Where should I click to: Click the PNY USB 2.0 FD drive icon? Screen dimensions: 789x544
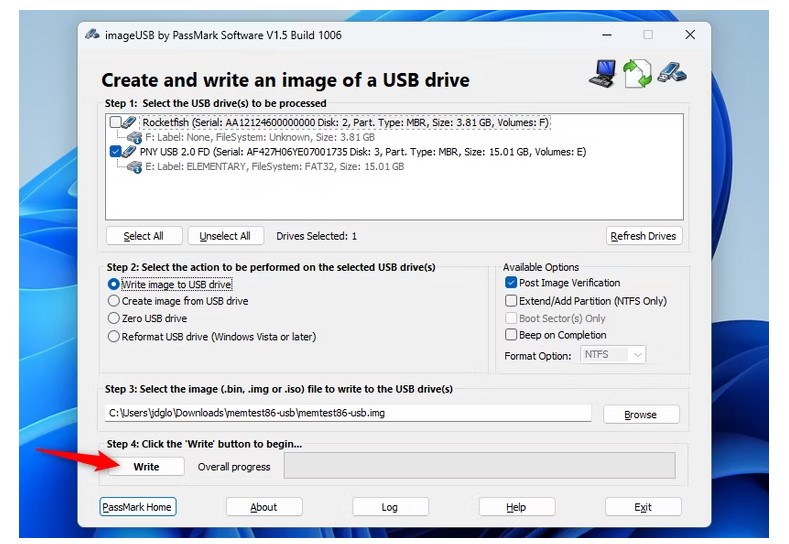(x=129, y=151)
